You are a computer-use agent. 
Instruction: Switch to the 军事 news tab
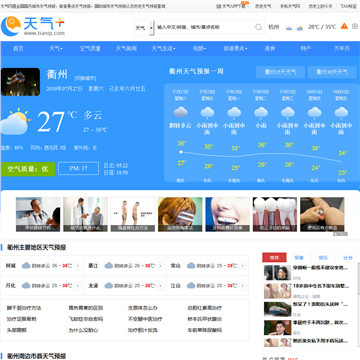point(299,258)
